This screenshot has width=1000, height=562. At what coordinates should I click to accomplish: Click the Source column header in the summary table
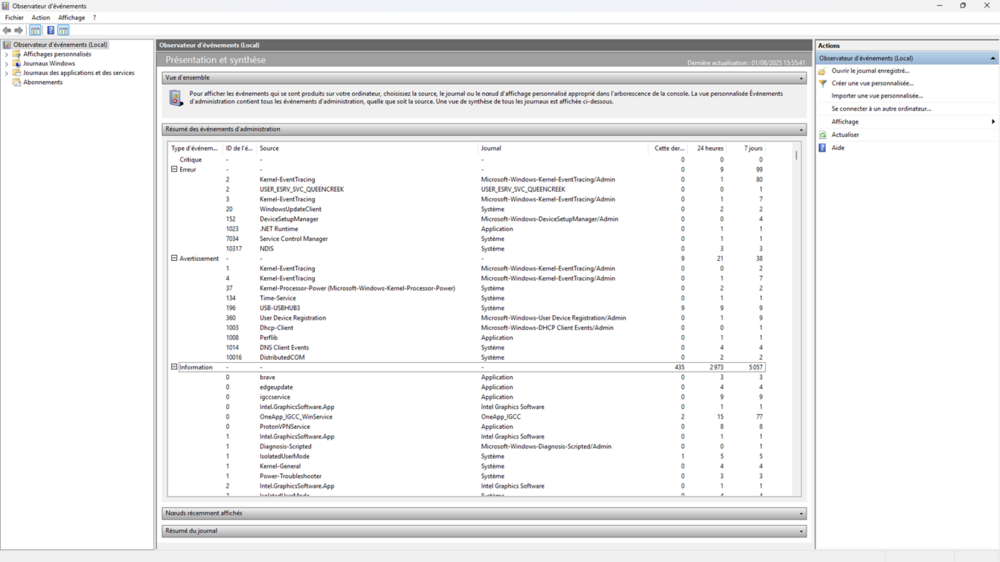(269, 148)
